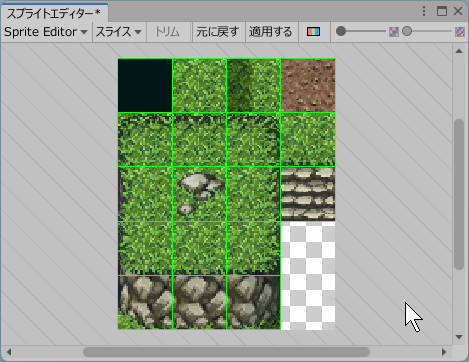
Task: Select the horizontal stone brick wall tile
Action: pos(308,194)
